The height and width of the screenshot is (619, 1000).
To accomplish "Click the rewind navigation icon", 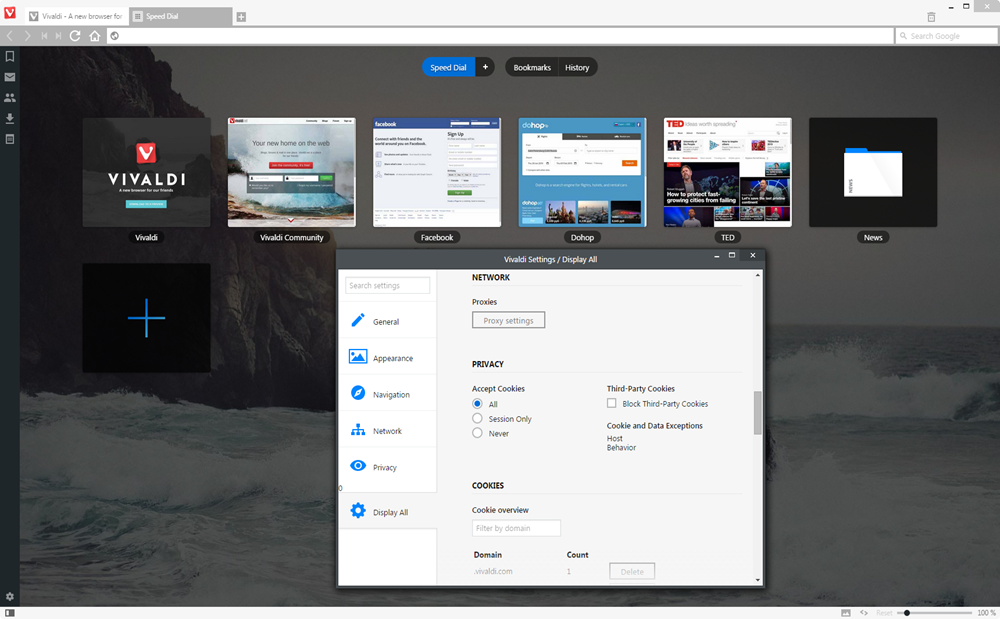I will 44,36.
